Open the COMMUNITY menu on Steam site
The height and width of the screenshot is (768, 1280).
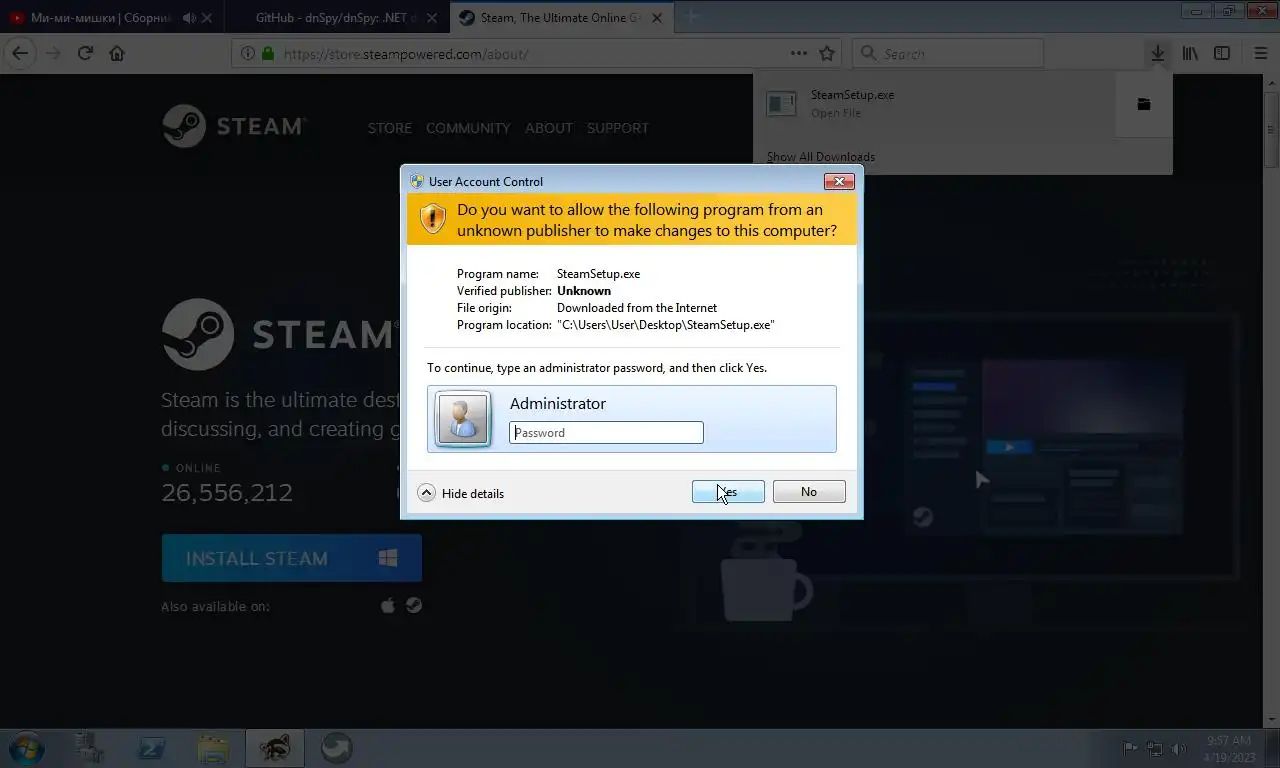[x=468, y=128]
